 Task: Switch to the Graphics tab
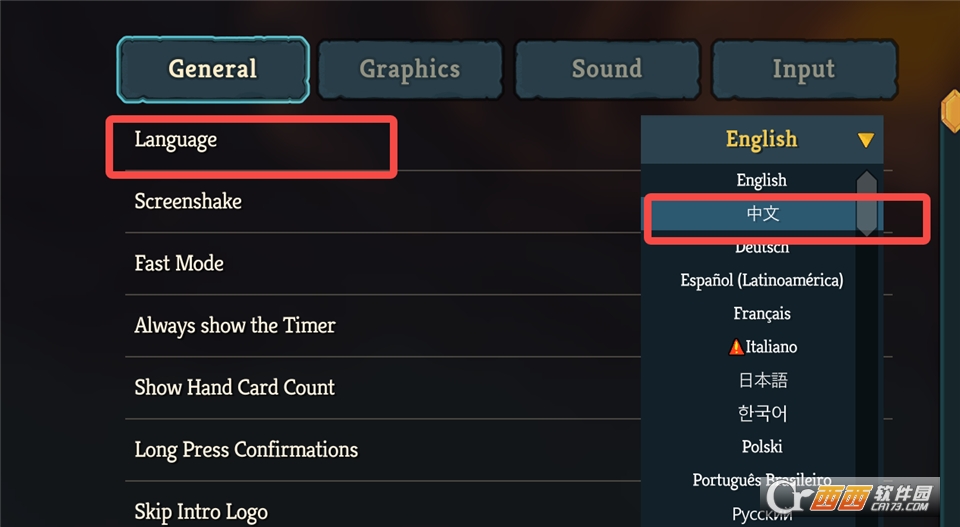click(410, 69)
